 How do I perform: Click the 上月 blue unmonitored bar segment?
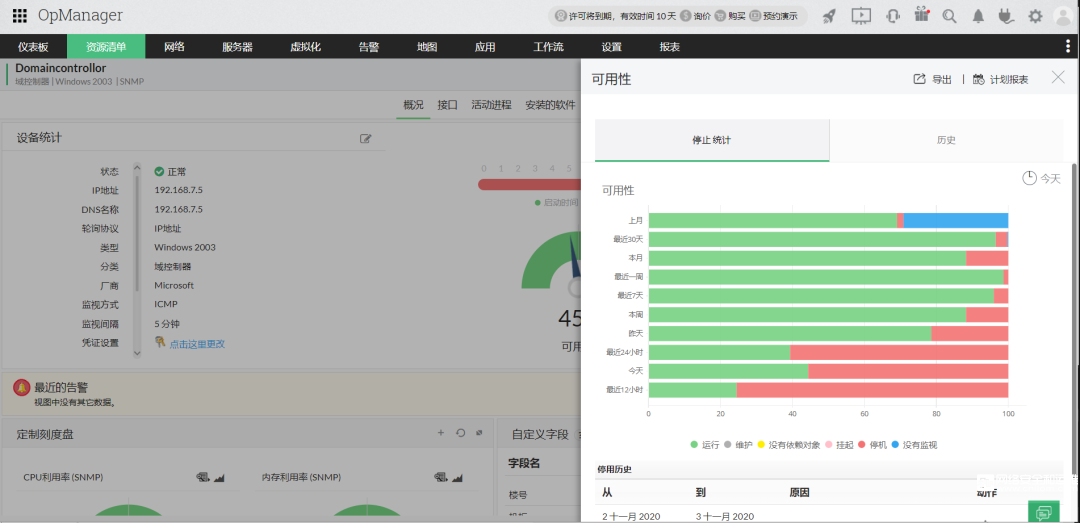[x=955, y=221]
